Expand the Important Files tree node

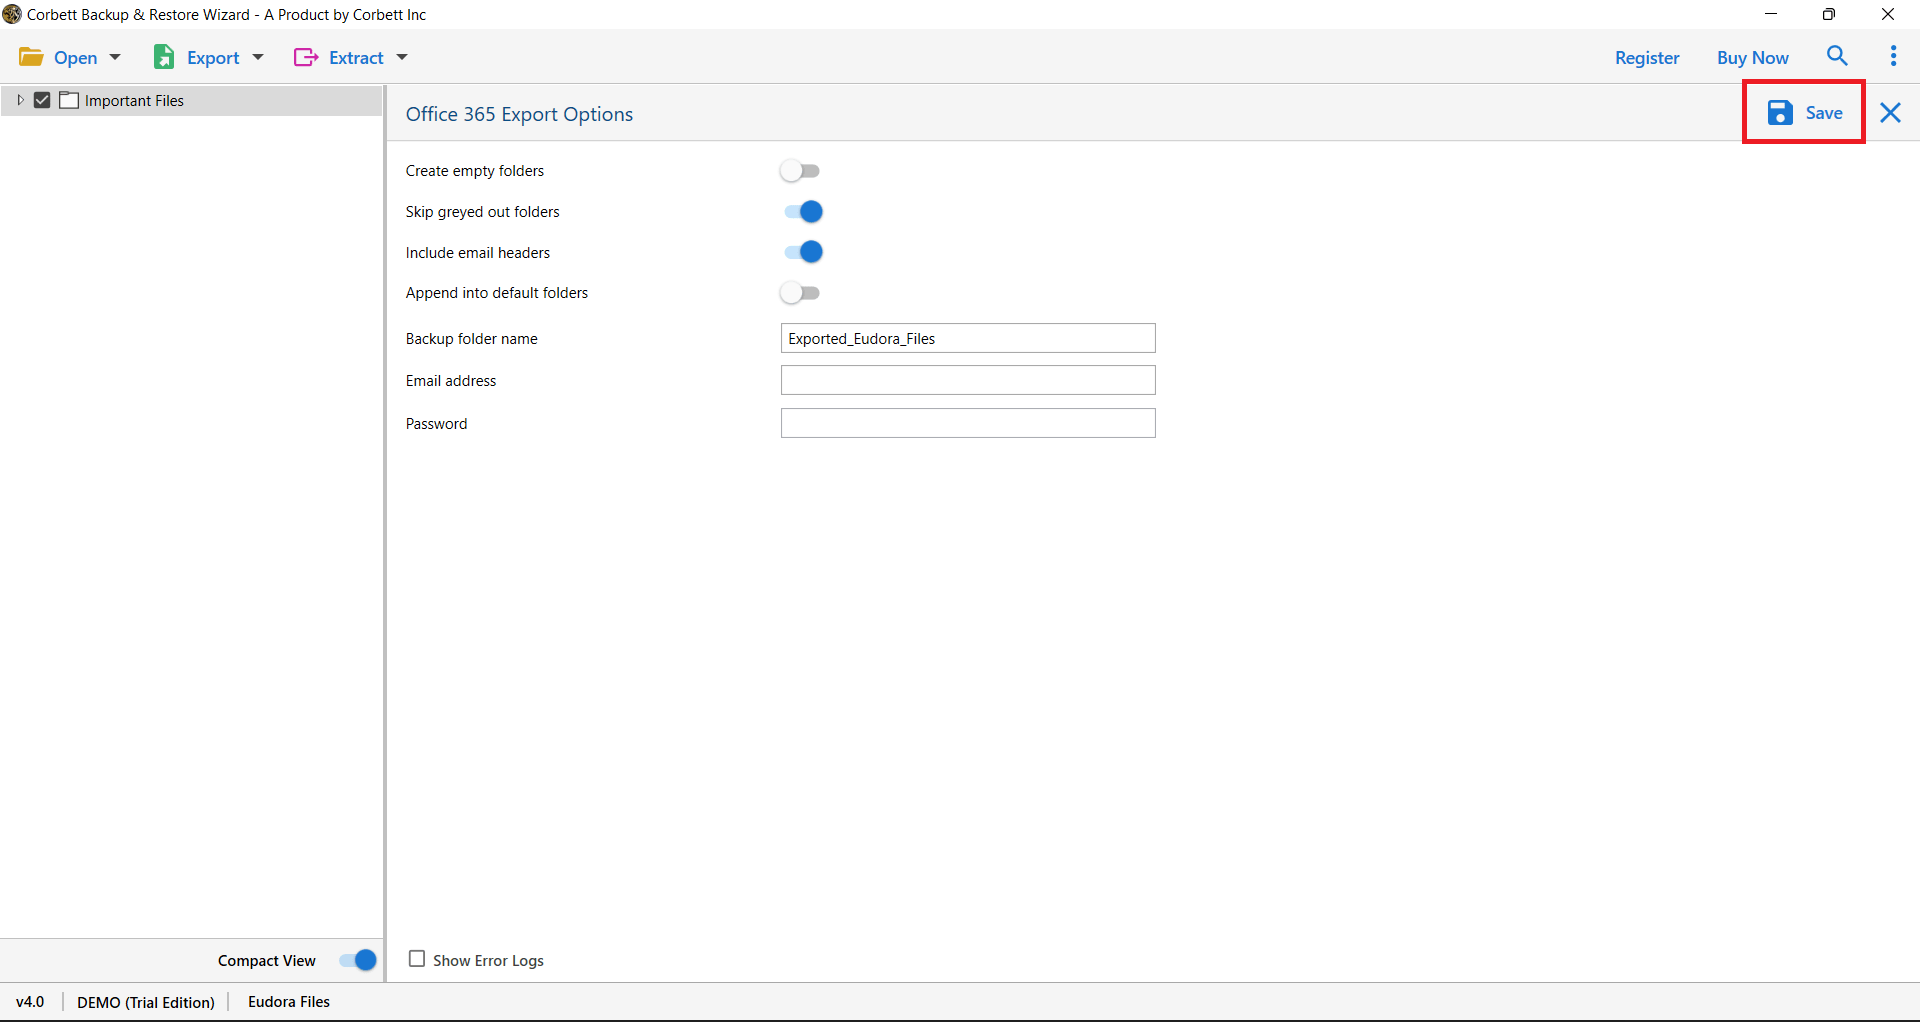[19, 100]
